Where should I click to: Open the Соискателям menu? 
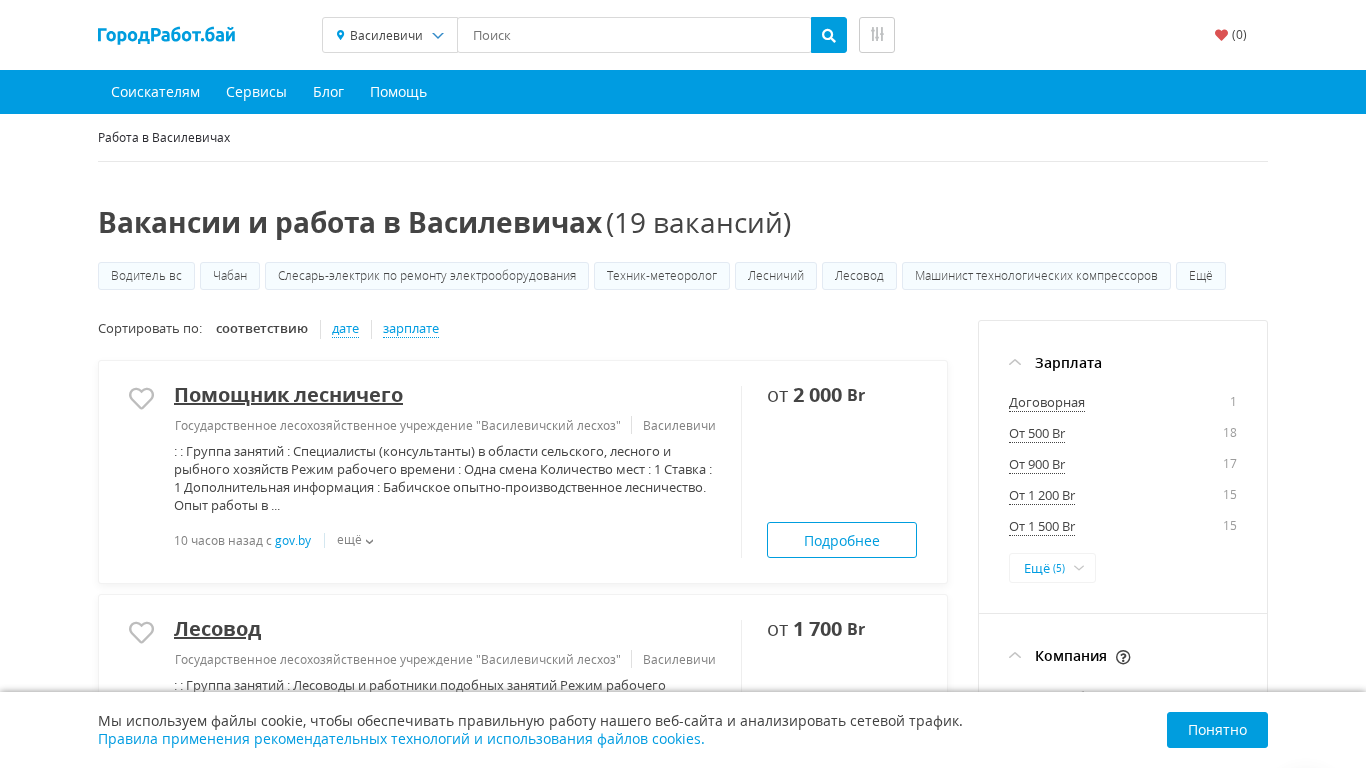click(155, 92)
